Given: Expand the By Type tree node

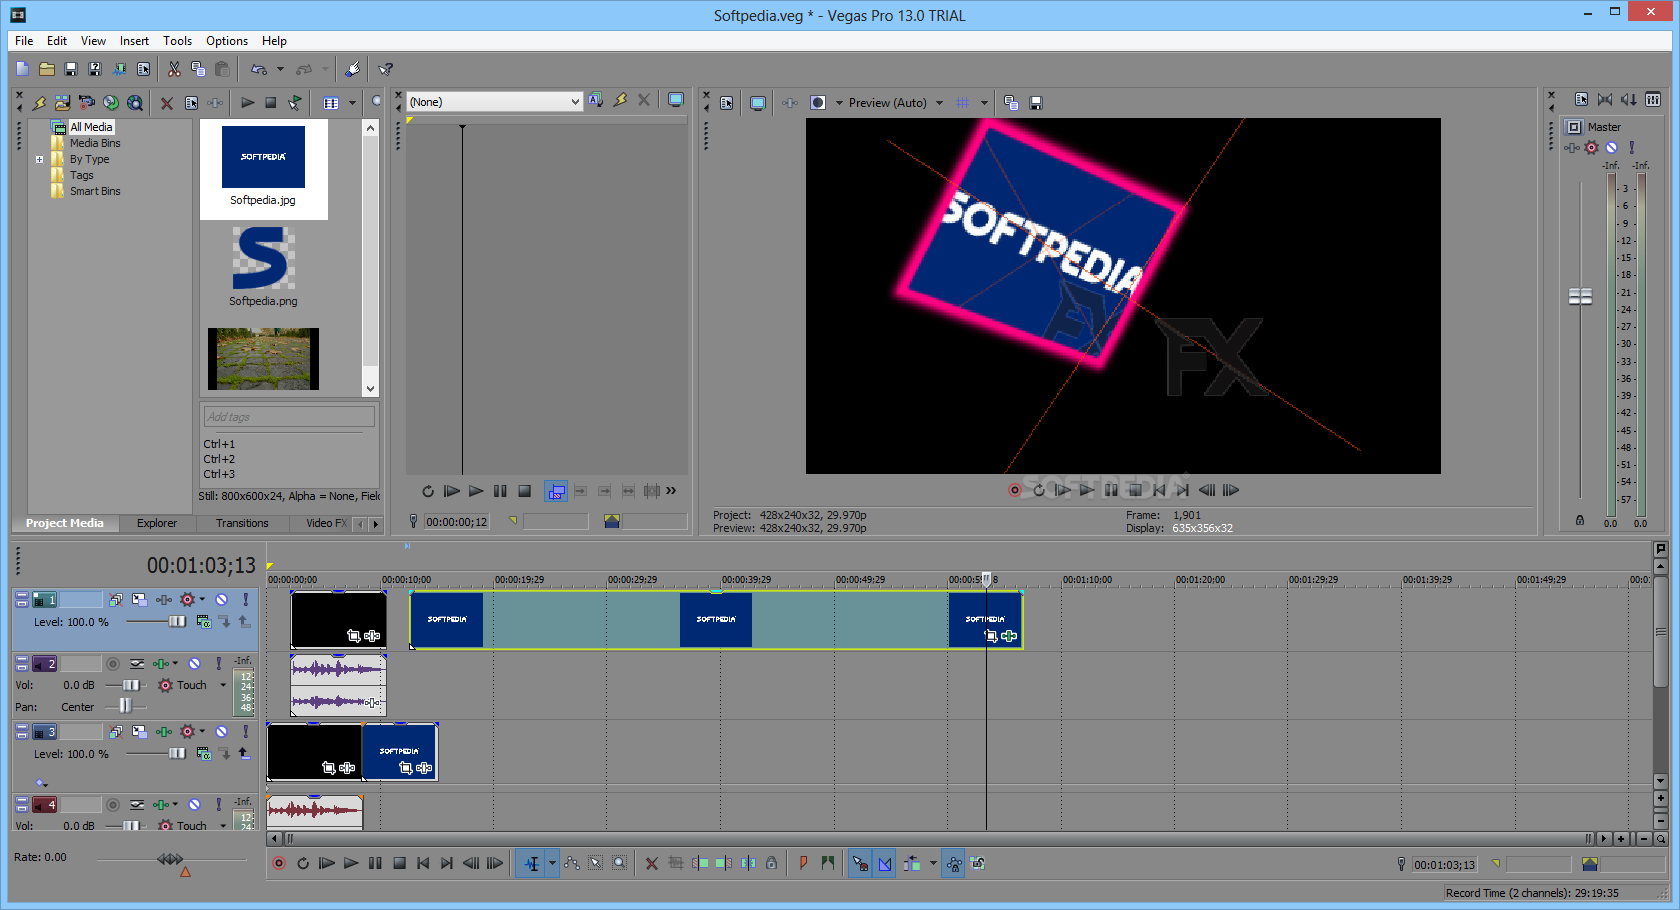Looking at the screenshot, I should pyautogui.click(x=39, y=159).
